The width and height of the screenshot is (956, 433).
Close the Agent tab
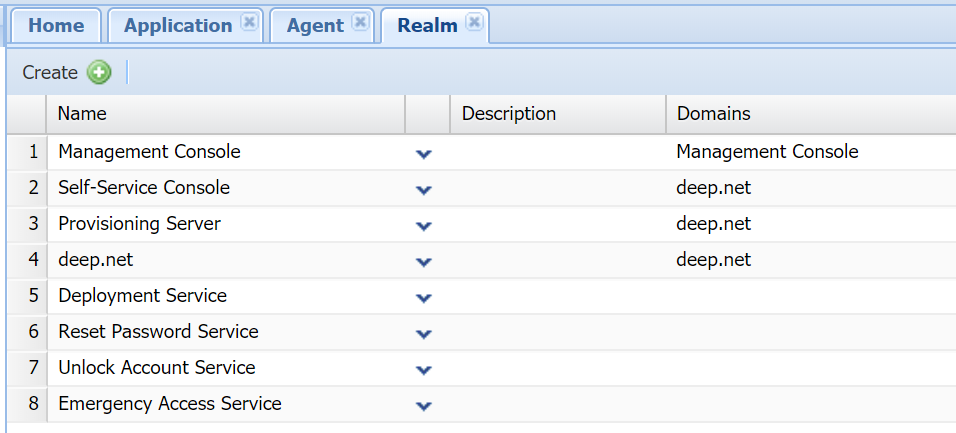360,22
